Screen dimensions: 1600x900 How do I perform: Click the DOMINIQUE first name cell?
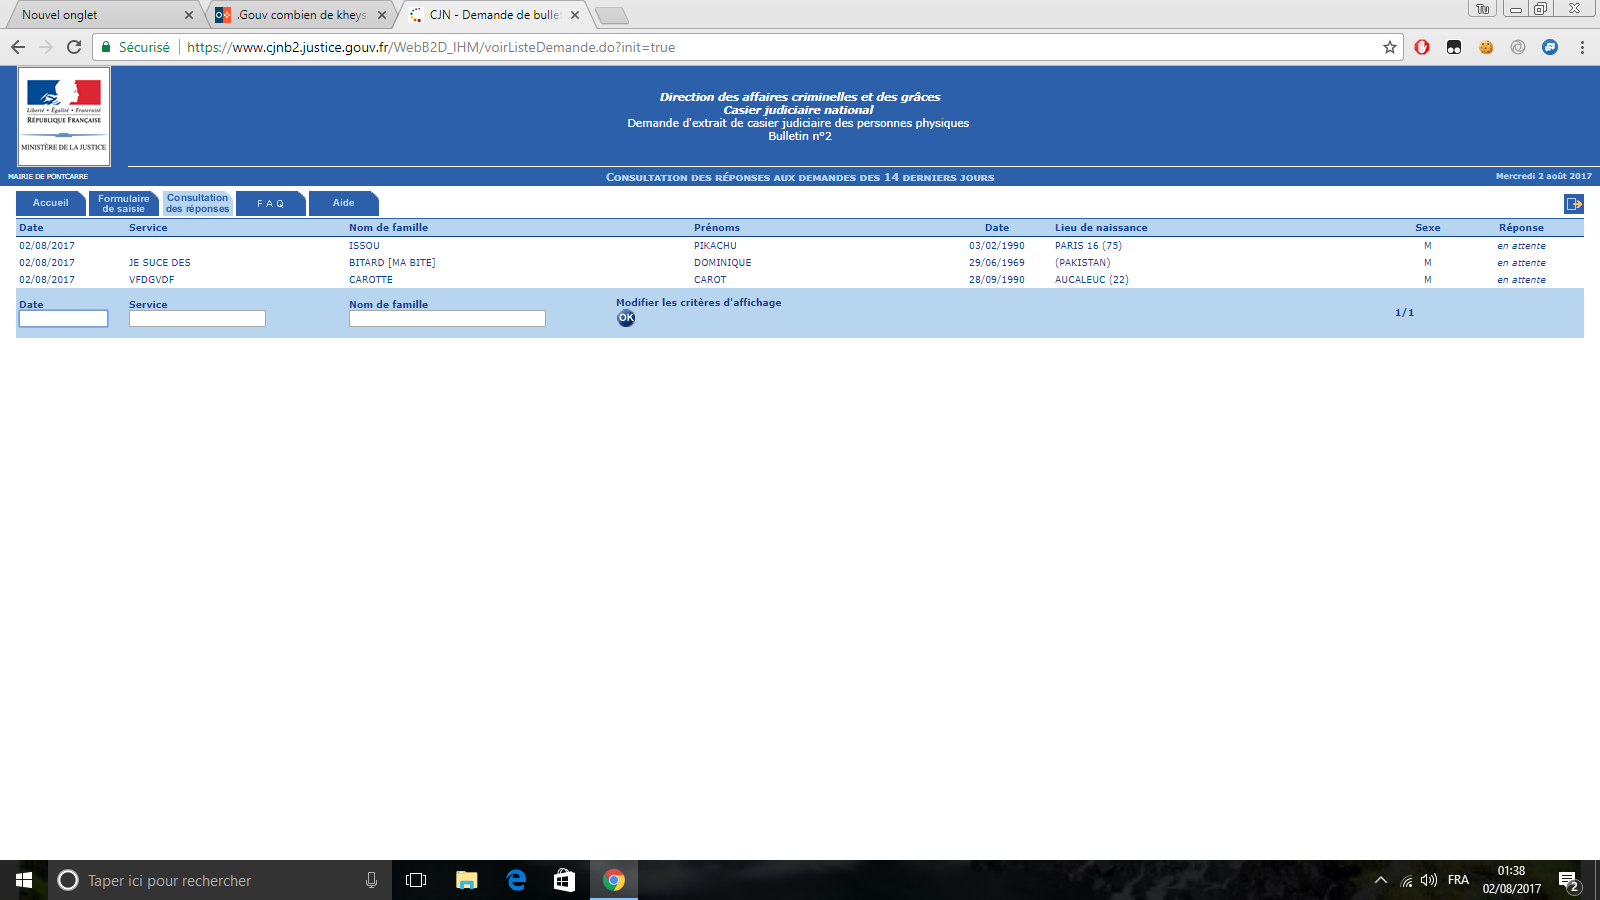(x=723, y=263)
